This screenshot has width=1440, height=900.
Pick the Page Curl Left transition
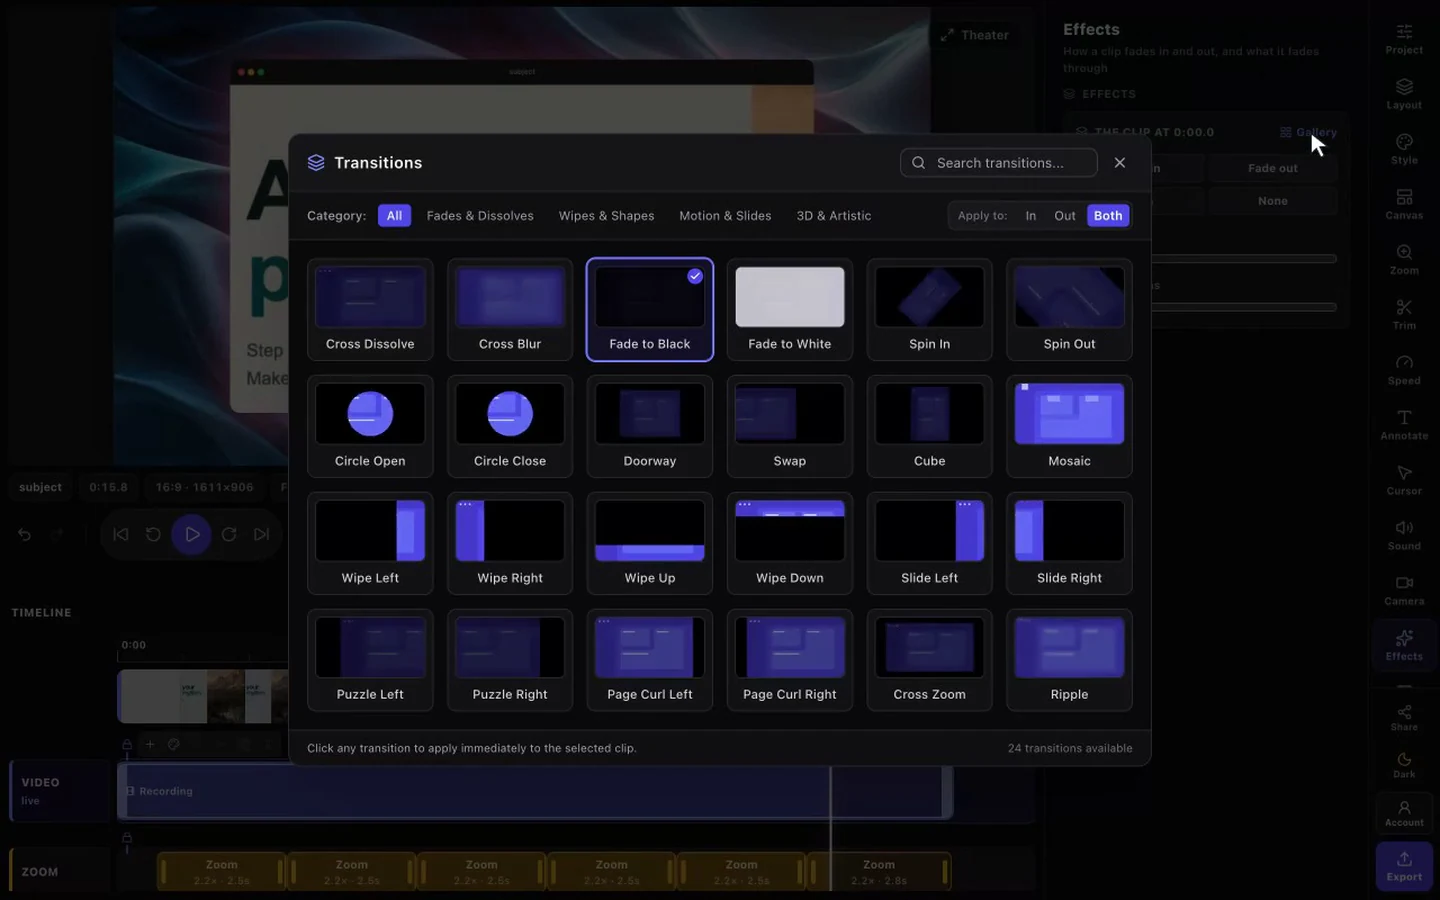pos(650,660)
